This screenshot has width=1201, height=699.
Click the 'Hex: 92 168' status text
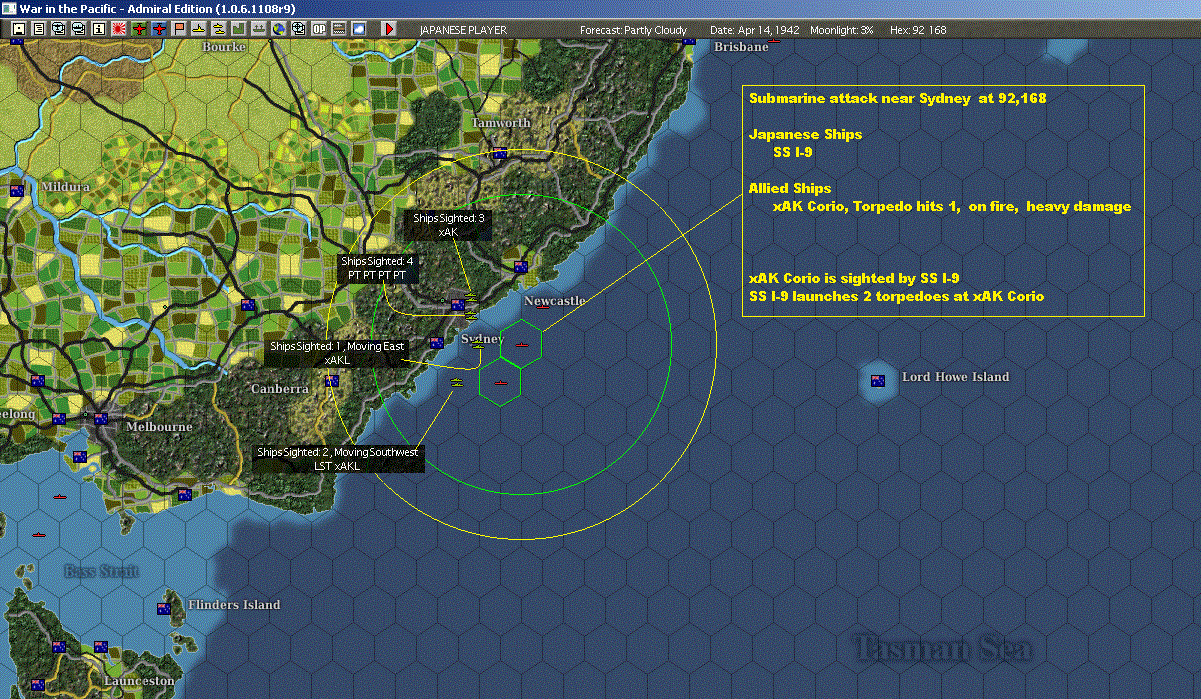click(918, 30)
